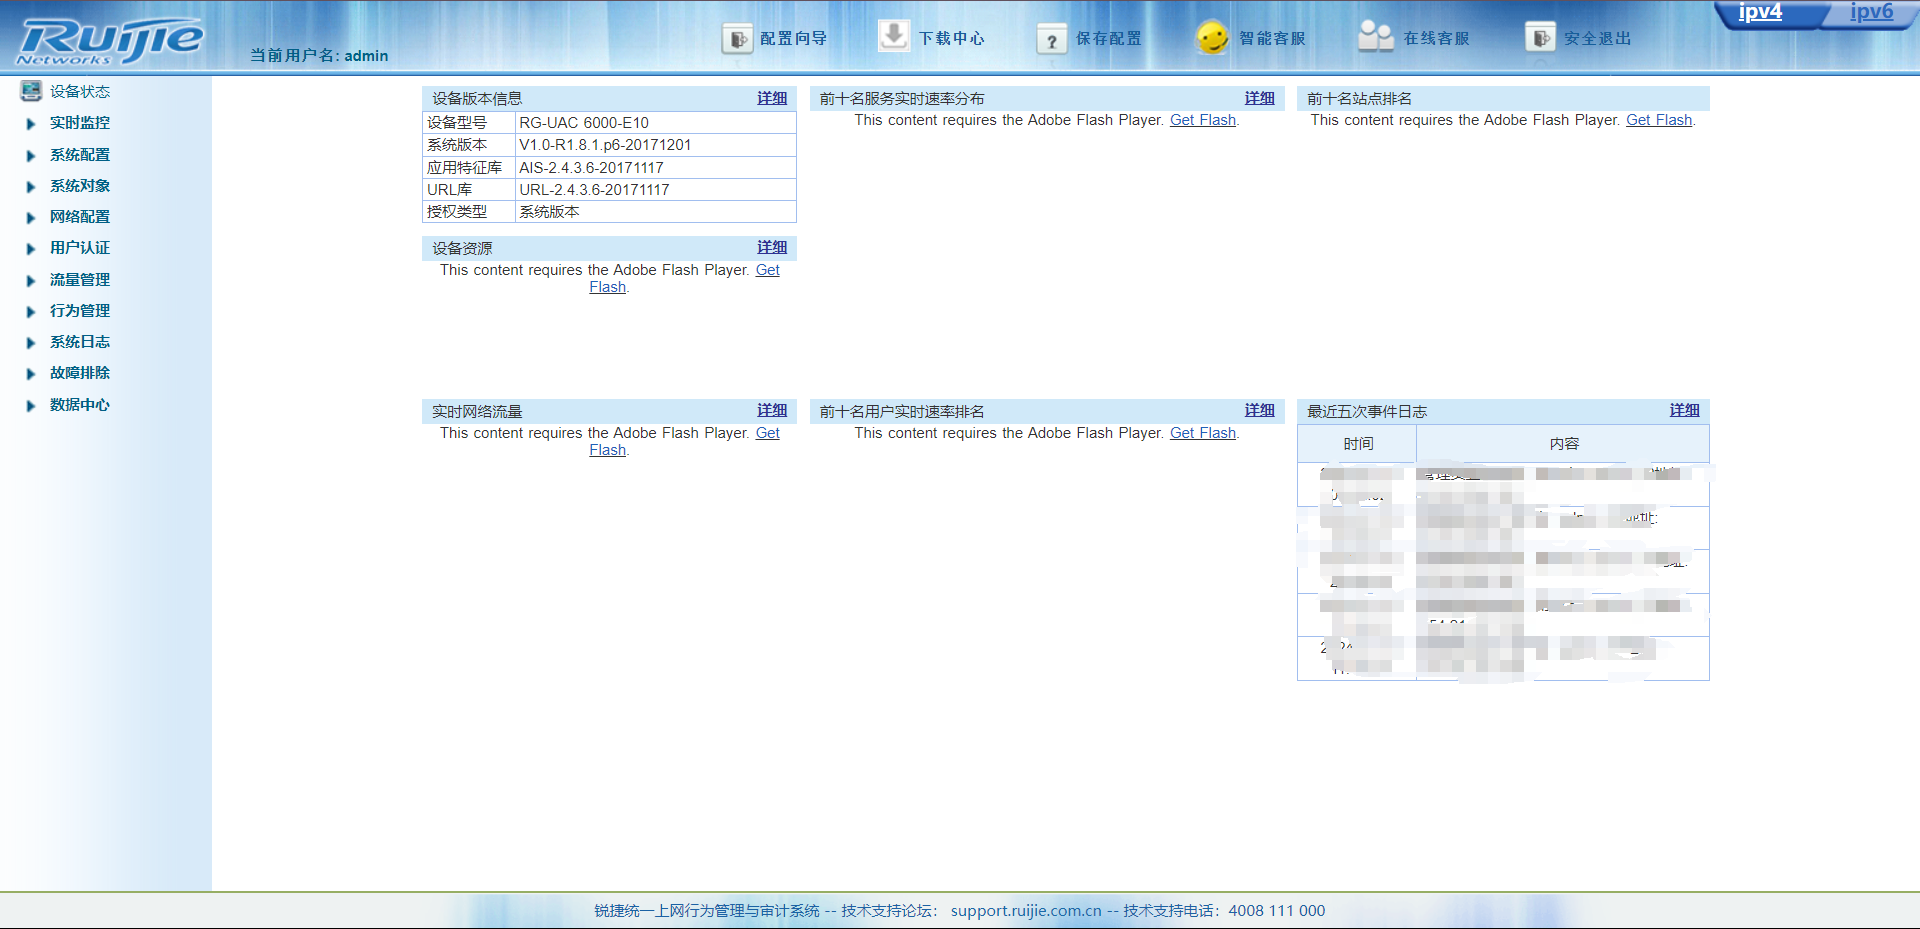Click the RG-UAC 6000-E10 model value
The image size is (1920, 929).
click(x=584, y=123)
